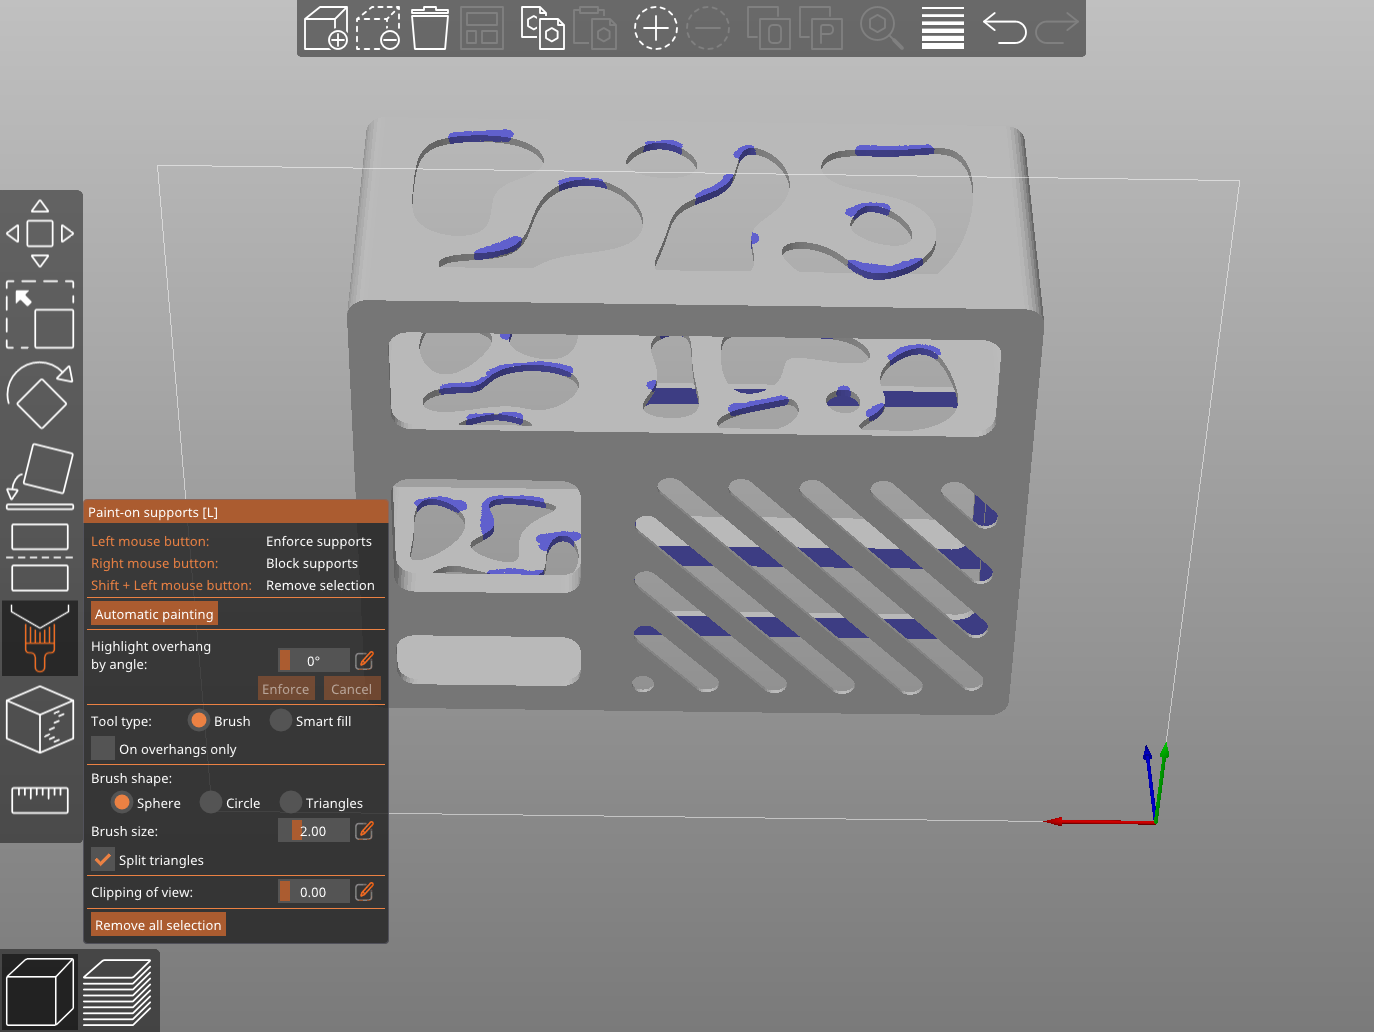Select Triangles brush shape
The width and height of the screenshot is (1374, 1032).
pyautogui.click(x=291, y=802)
